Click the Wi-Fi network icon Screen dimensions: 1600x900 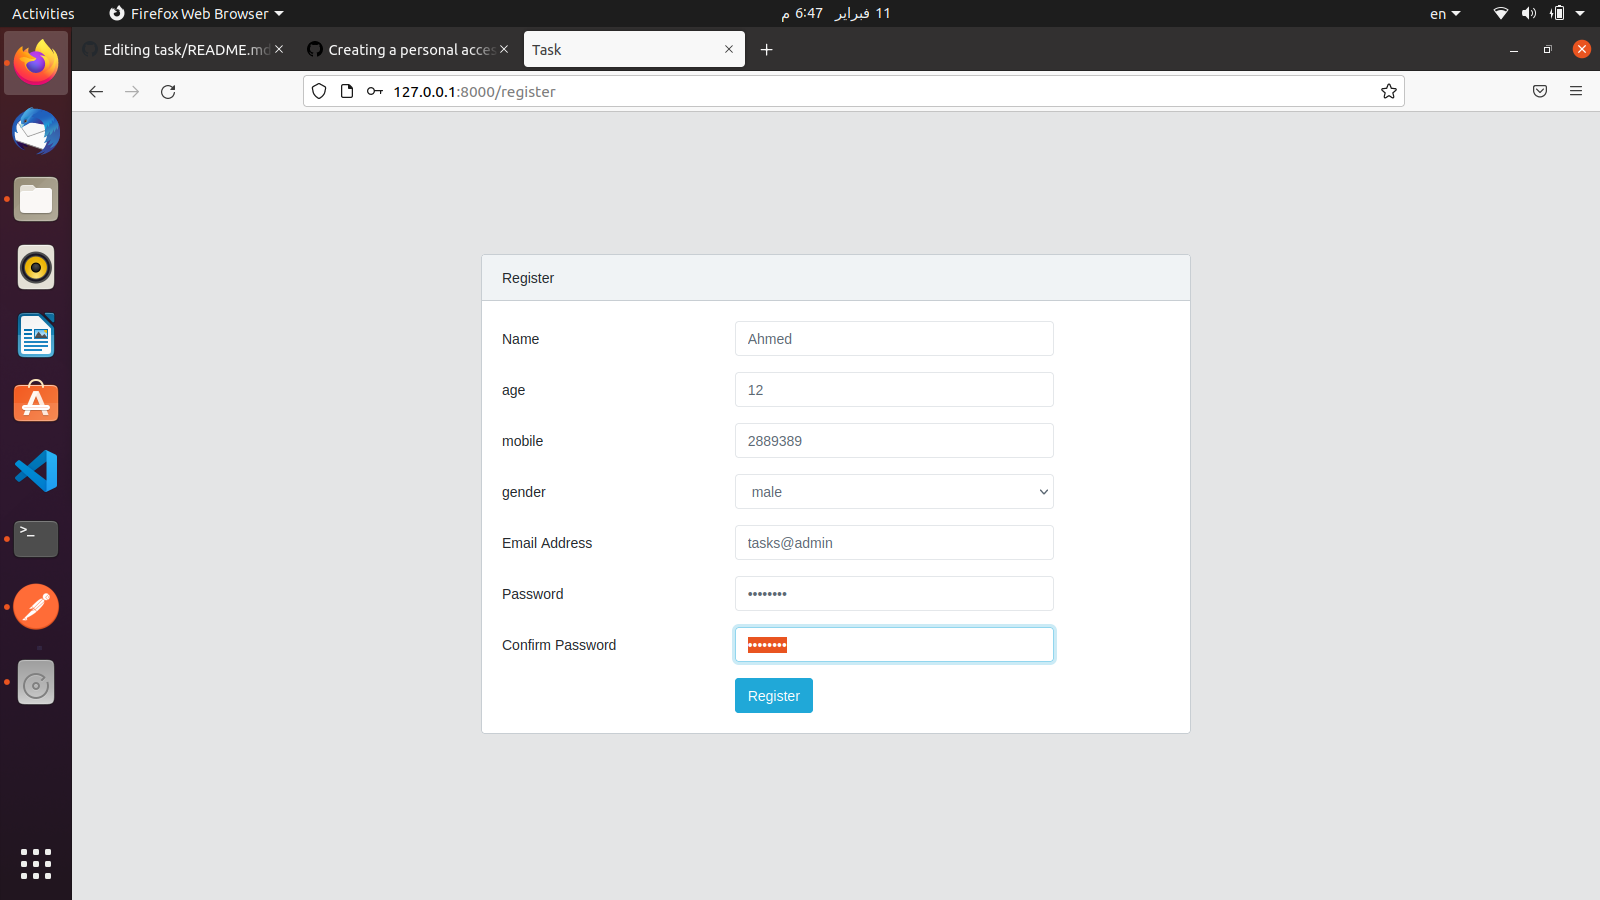(1501, 14)
